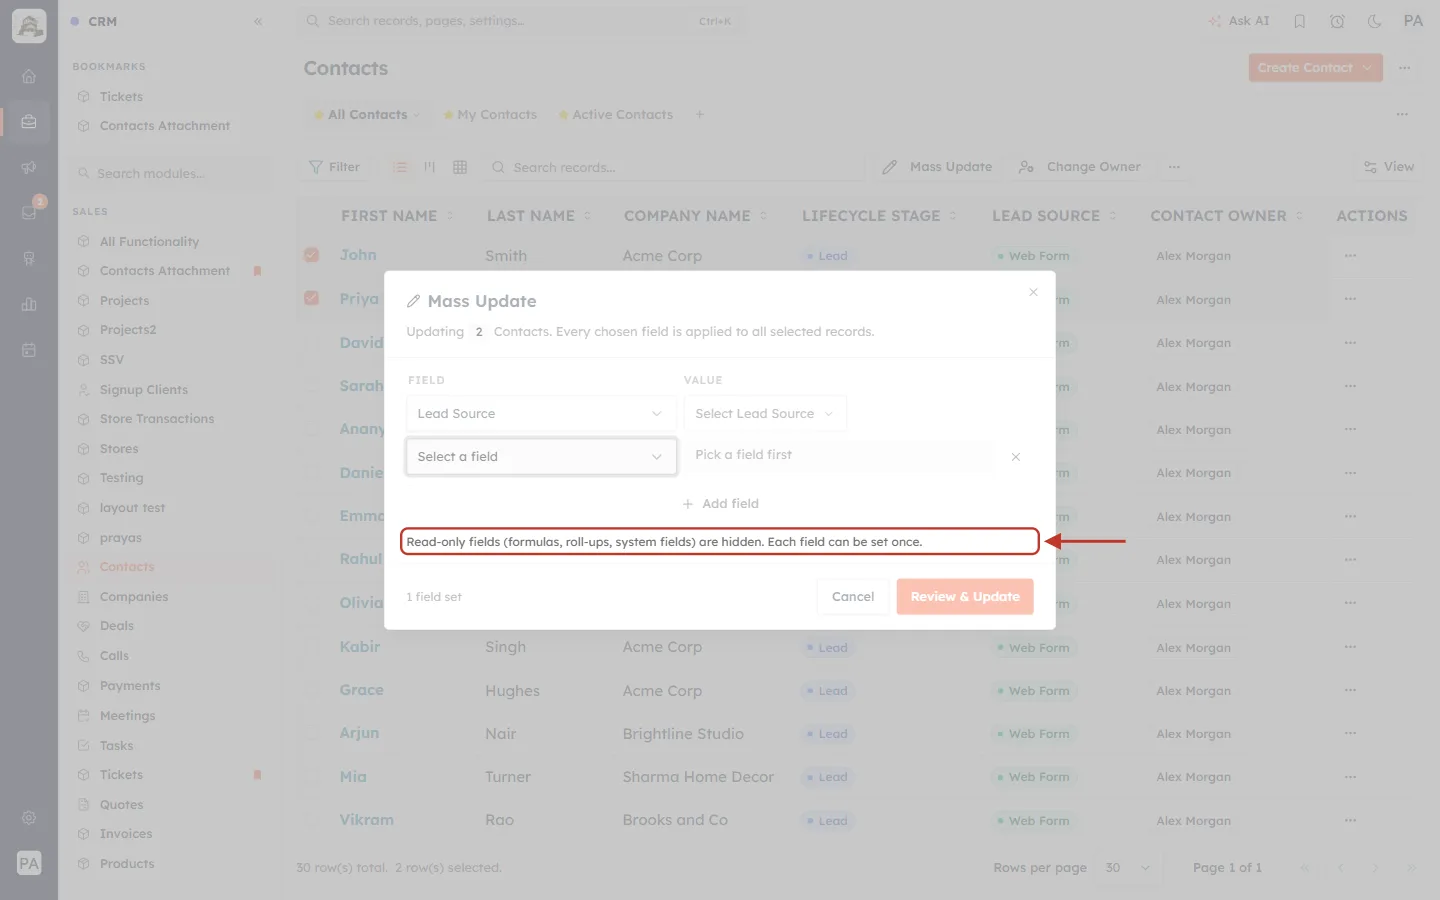
Task: Add a new view tab
Action: [700, 115]
